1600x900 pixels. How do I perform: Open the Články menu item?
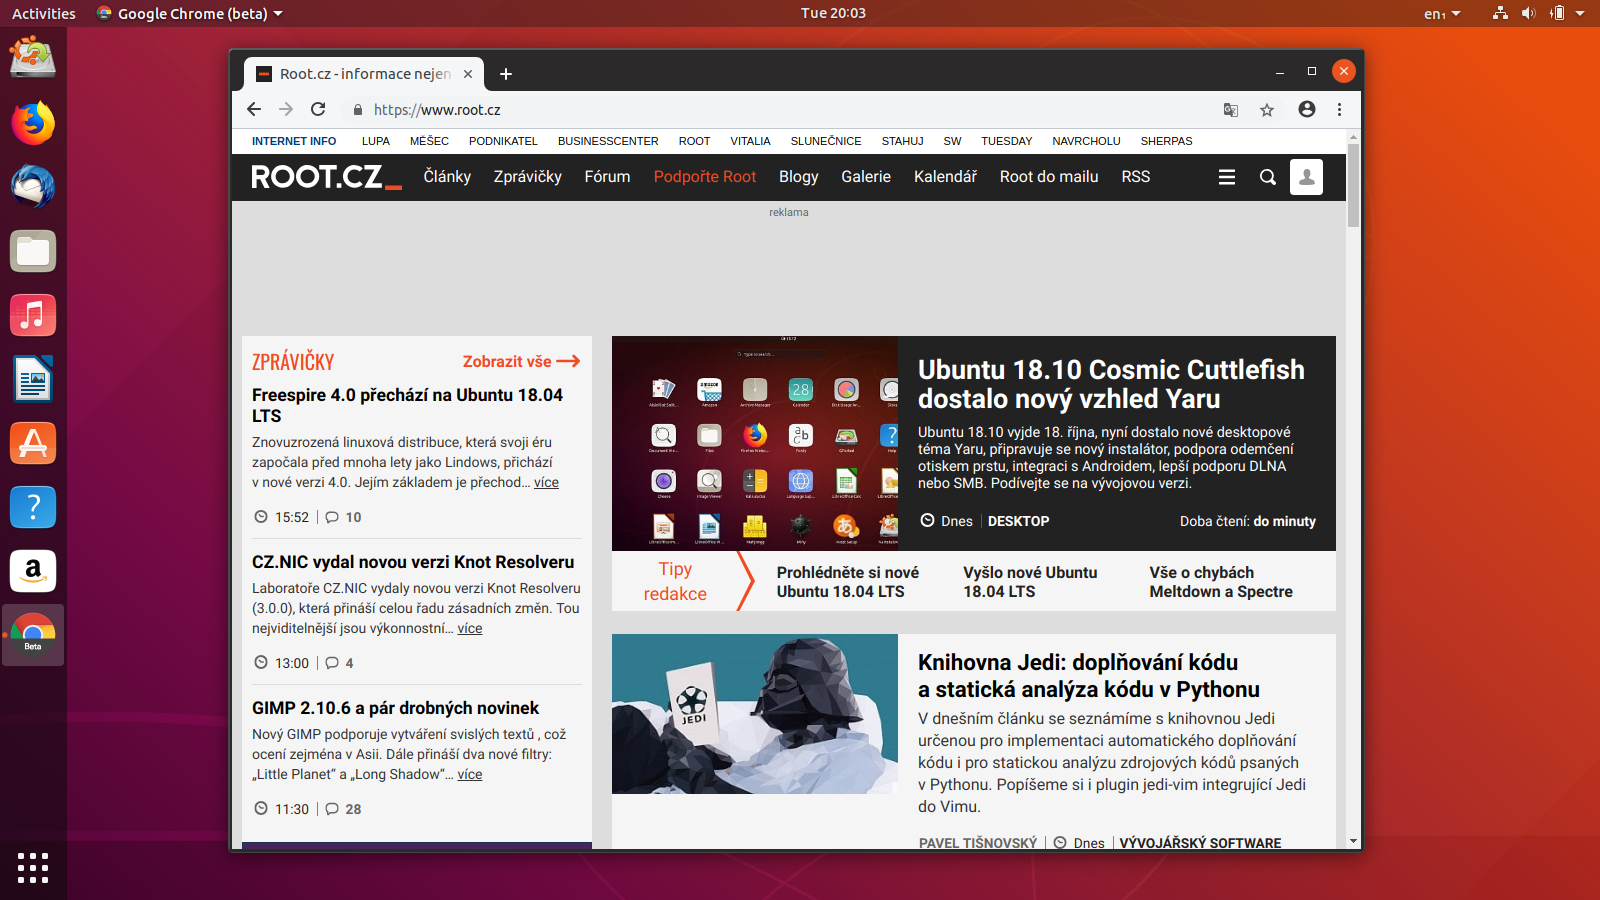(447, 177)
